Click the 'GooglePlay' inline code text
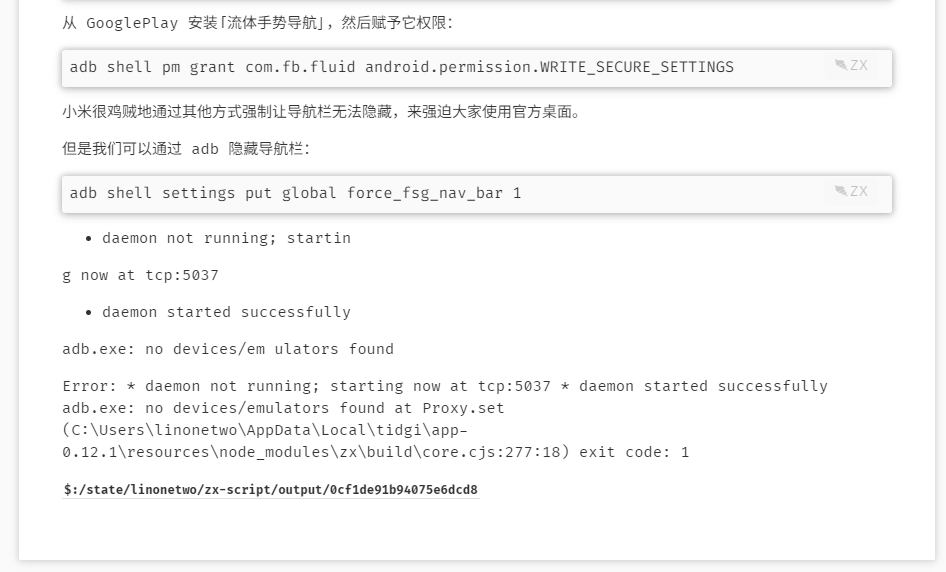 pyautogui.click(x=132, y=24)
